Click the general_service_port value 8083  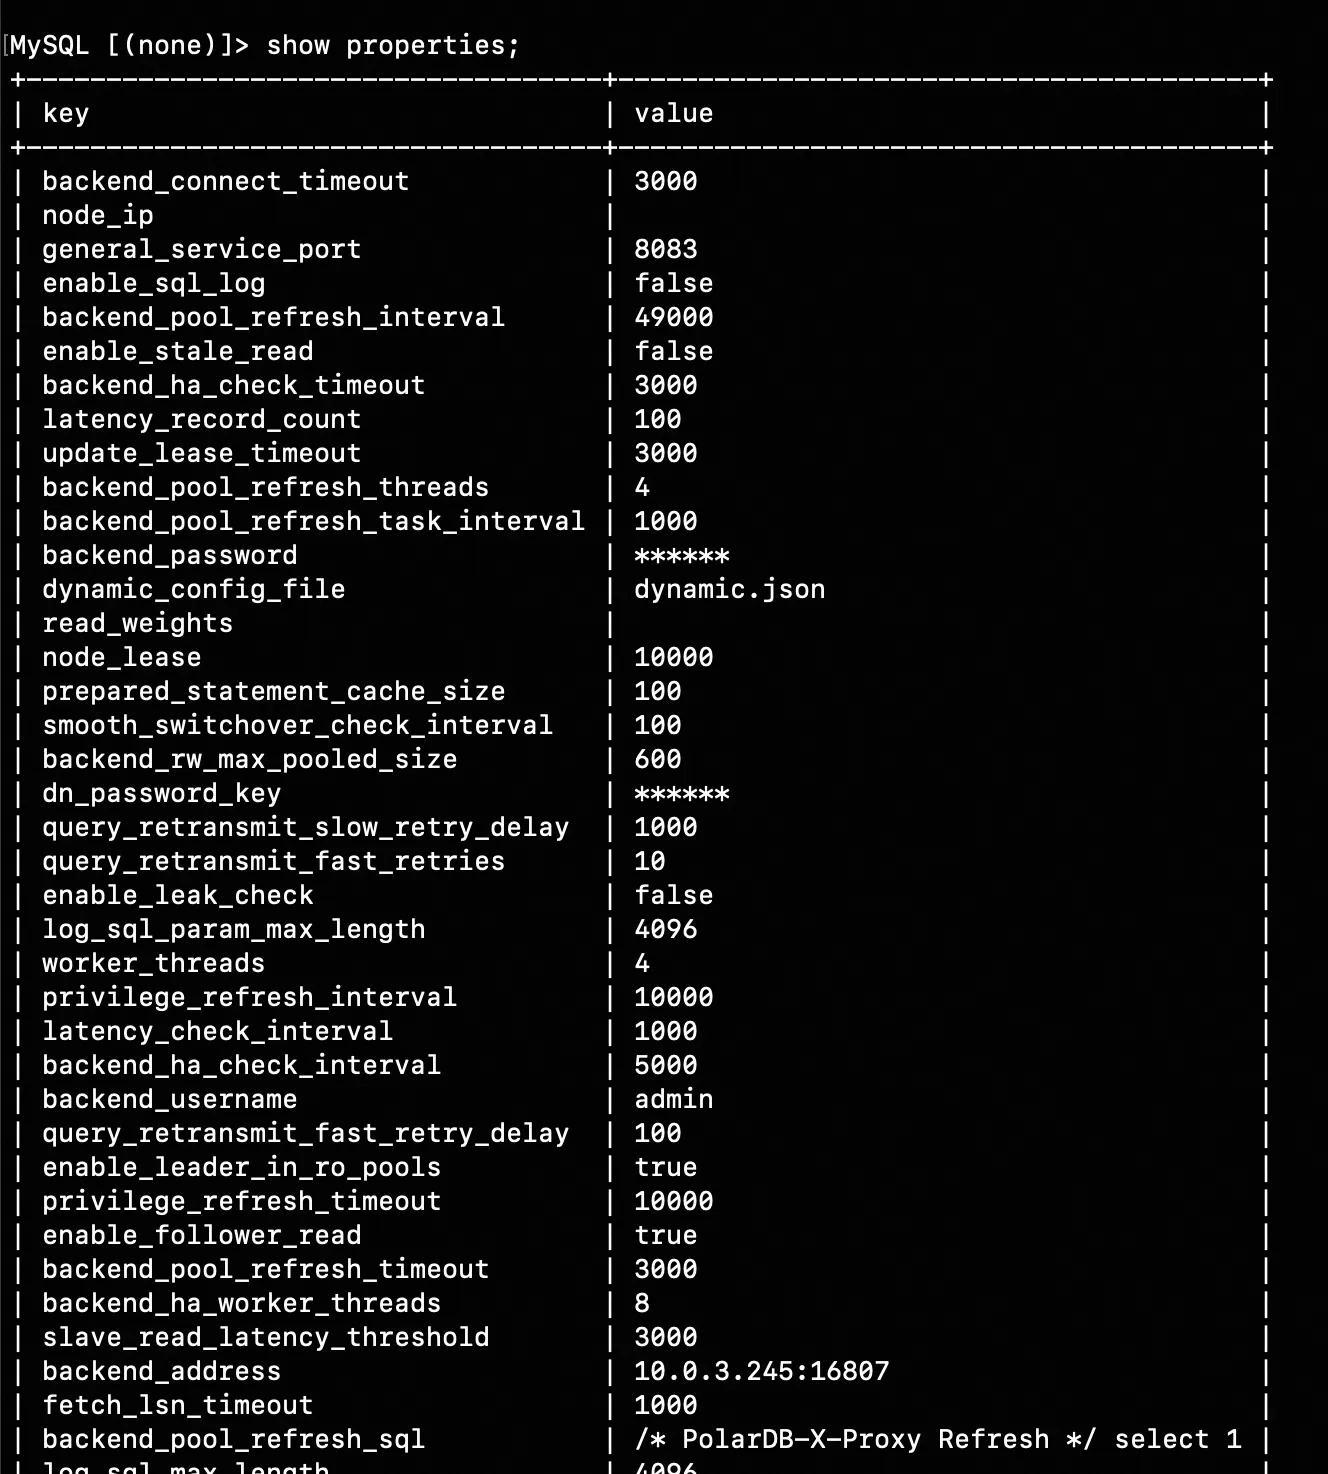[665, 250]
